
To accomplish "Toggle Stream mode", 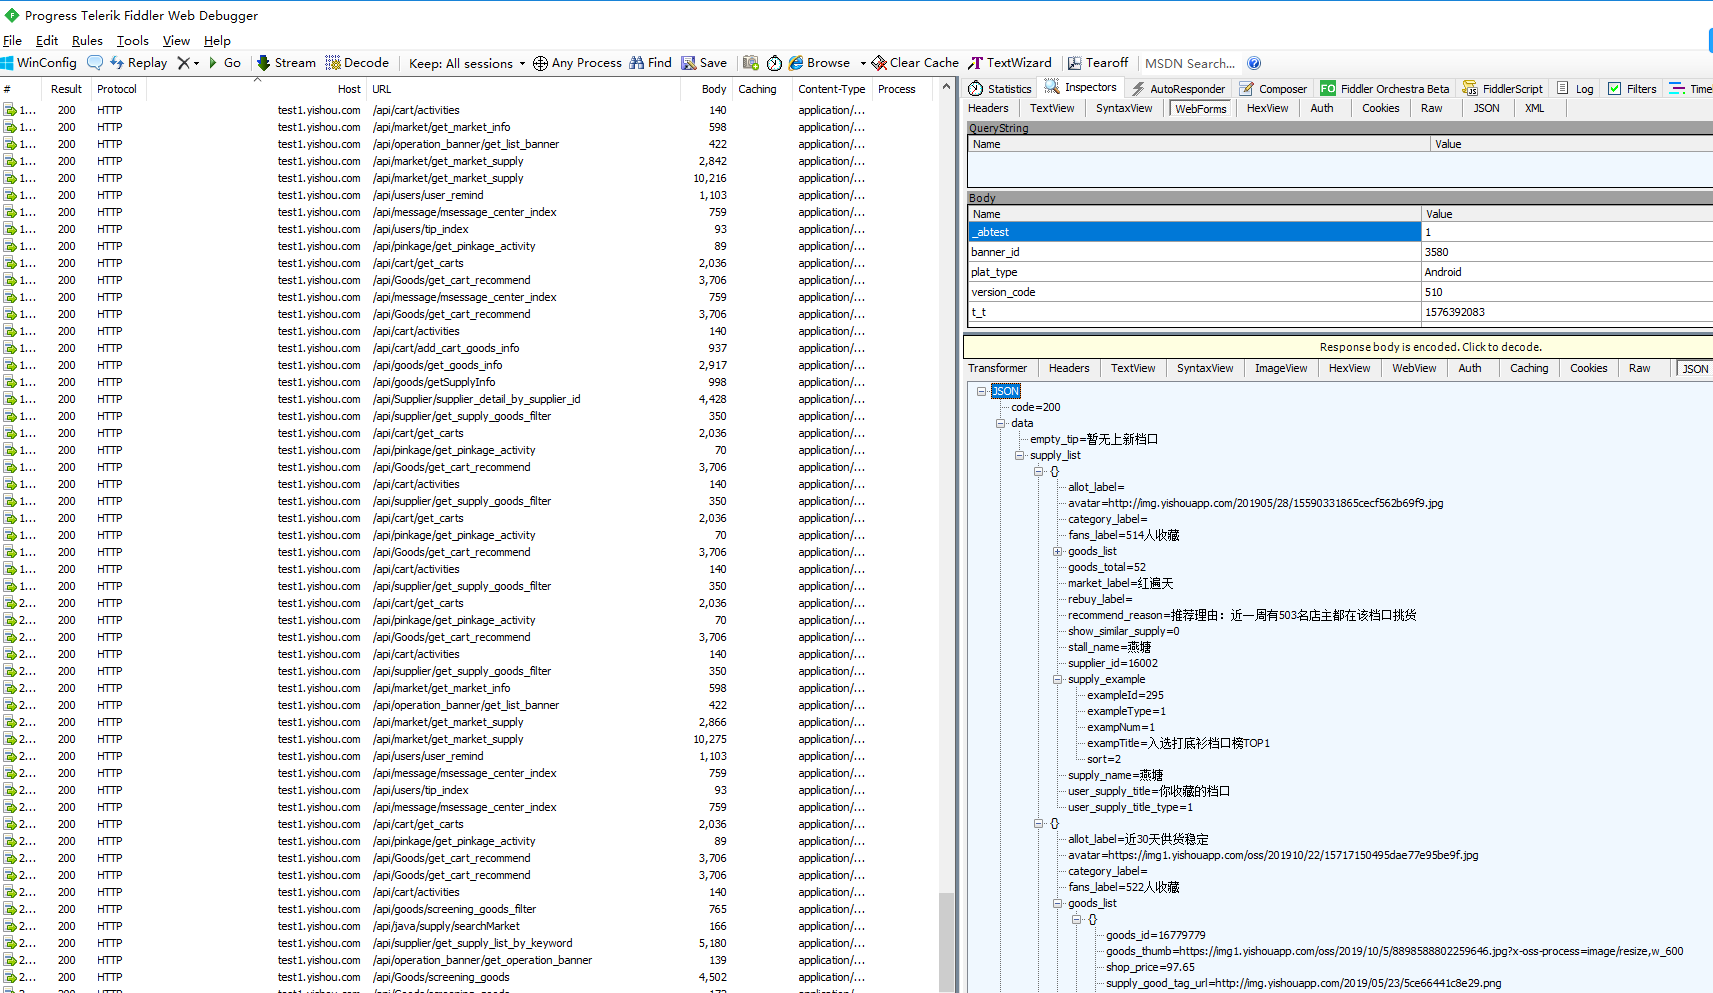I will point(286,63).
